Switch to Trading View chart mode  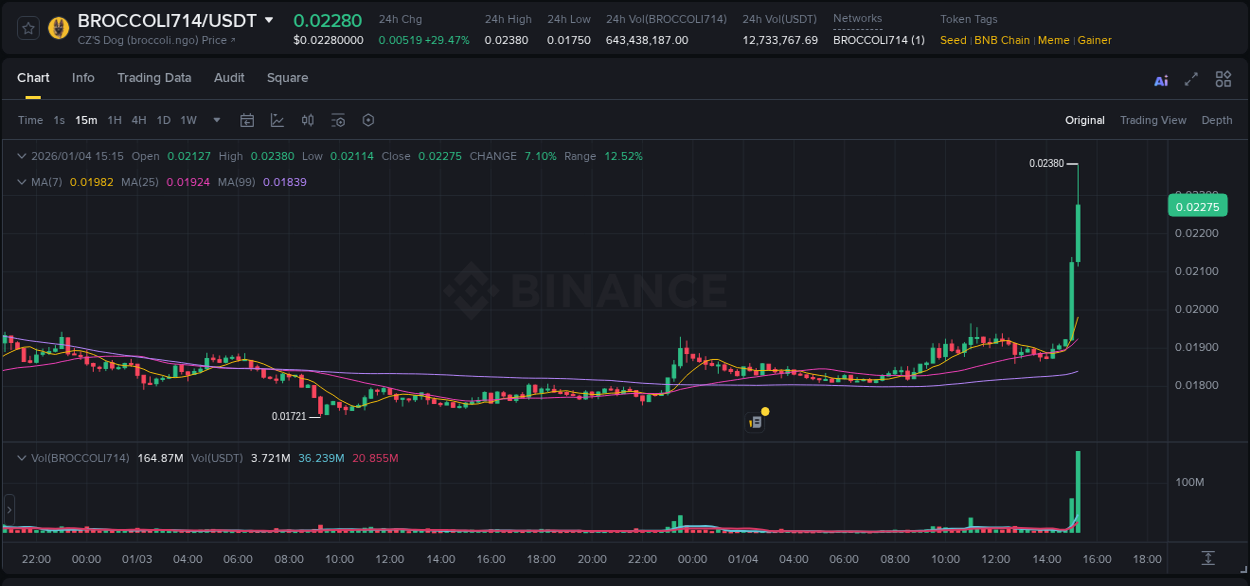(1153, 119)
